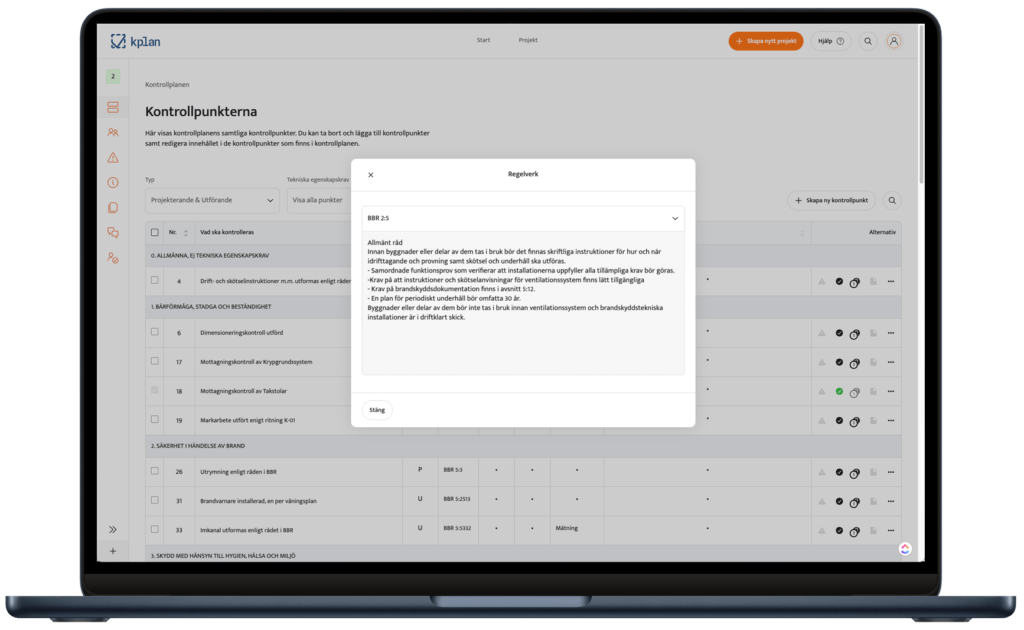1024x630 pixels.
Task: Close the Regelverk dialog with the X icon
Action: click(371, 175)
